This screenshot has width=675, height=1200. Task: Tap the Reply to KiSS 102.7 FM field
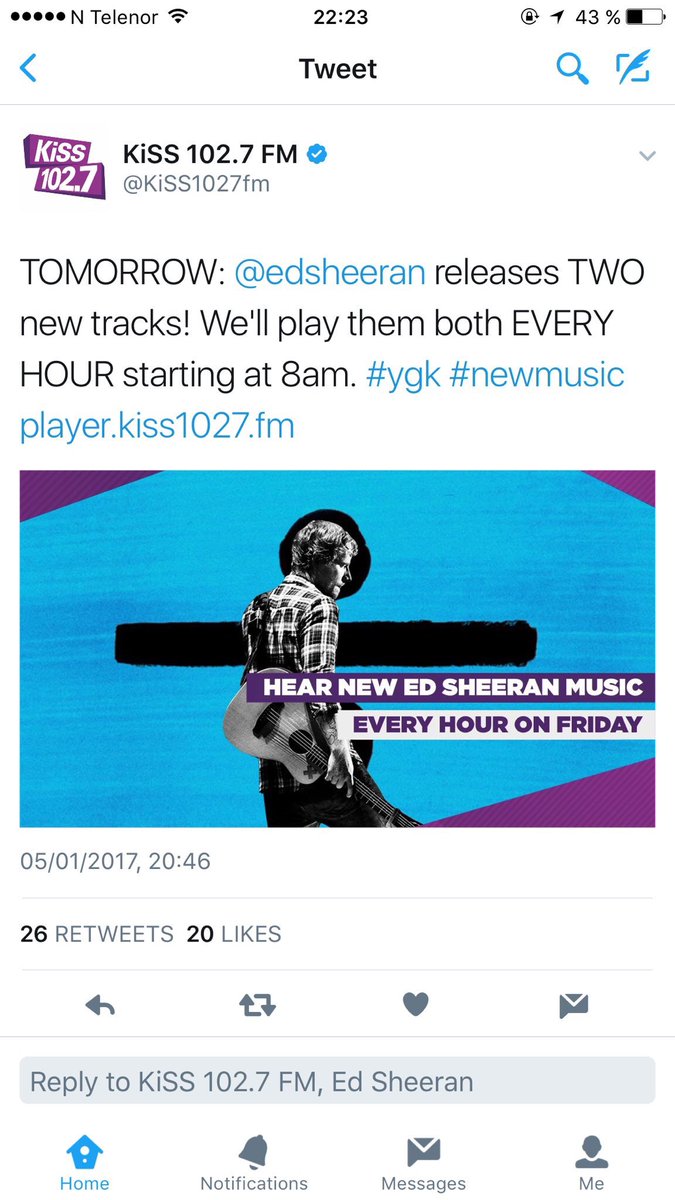[x=337, y=1081]
